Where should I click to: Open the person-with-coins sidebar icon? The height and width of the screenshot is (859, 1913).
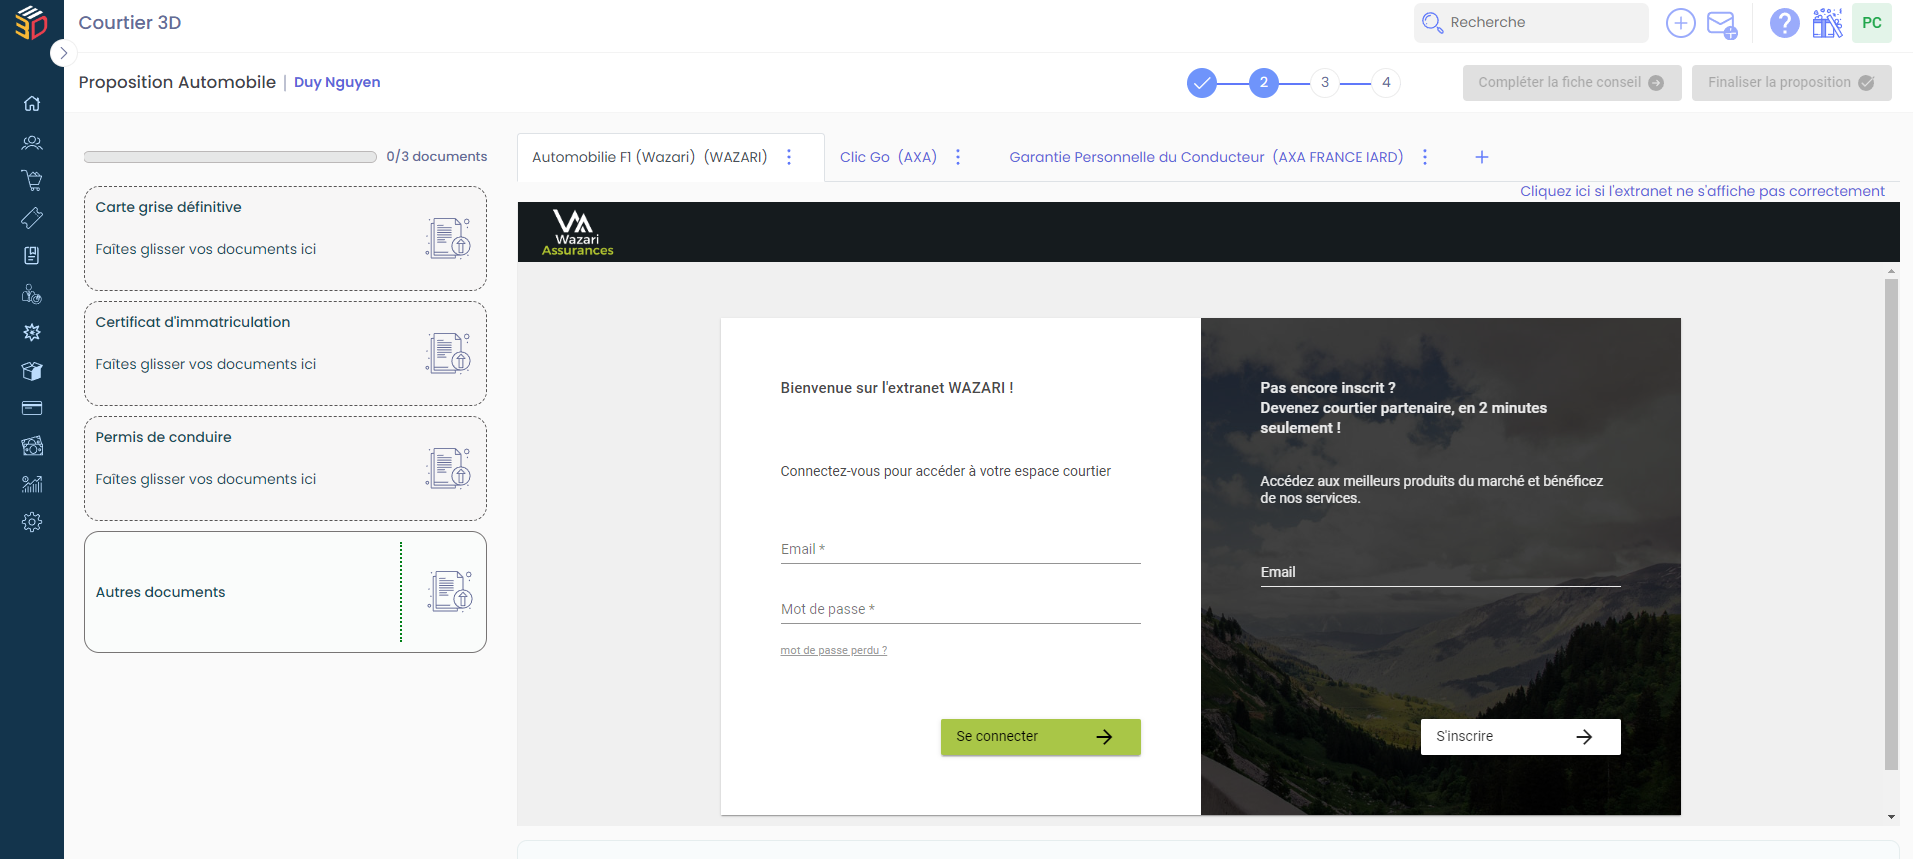[32, 294]
